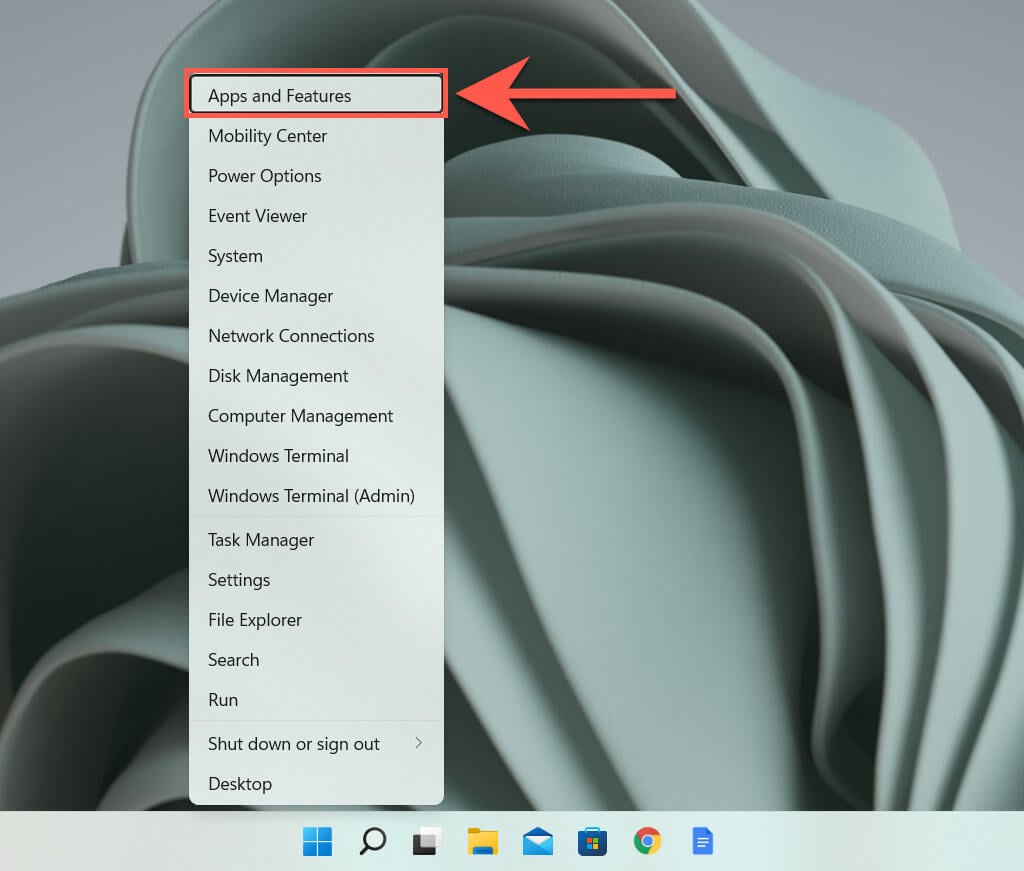This screenshot has width=1024, height=871.
Task: Launch File Explorer folder icon in taskbar
Action: click(483, 842)
